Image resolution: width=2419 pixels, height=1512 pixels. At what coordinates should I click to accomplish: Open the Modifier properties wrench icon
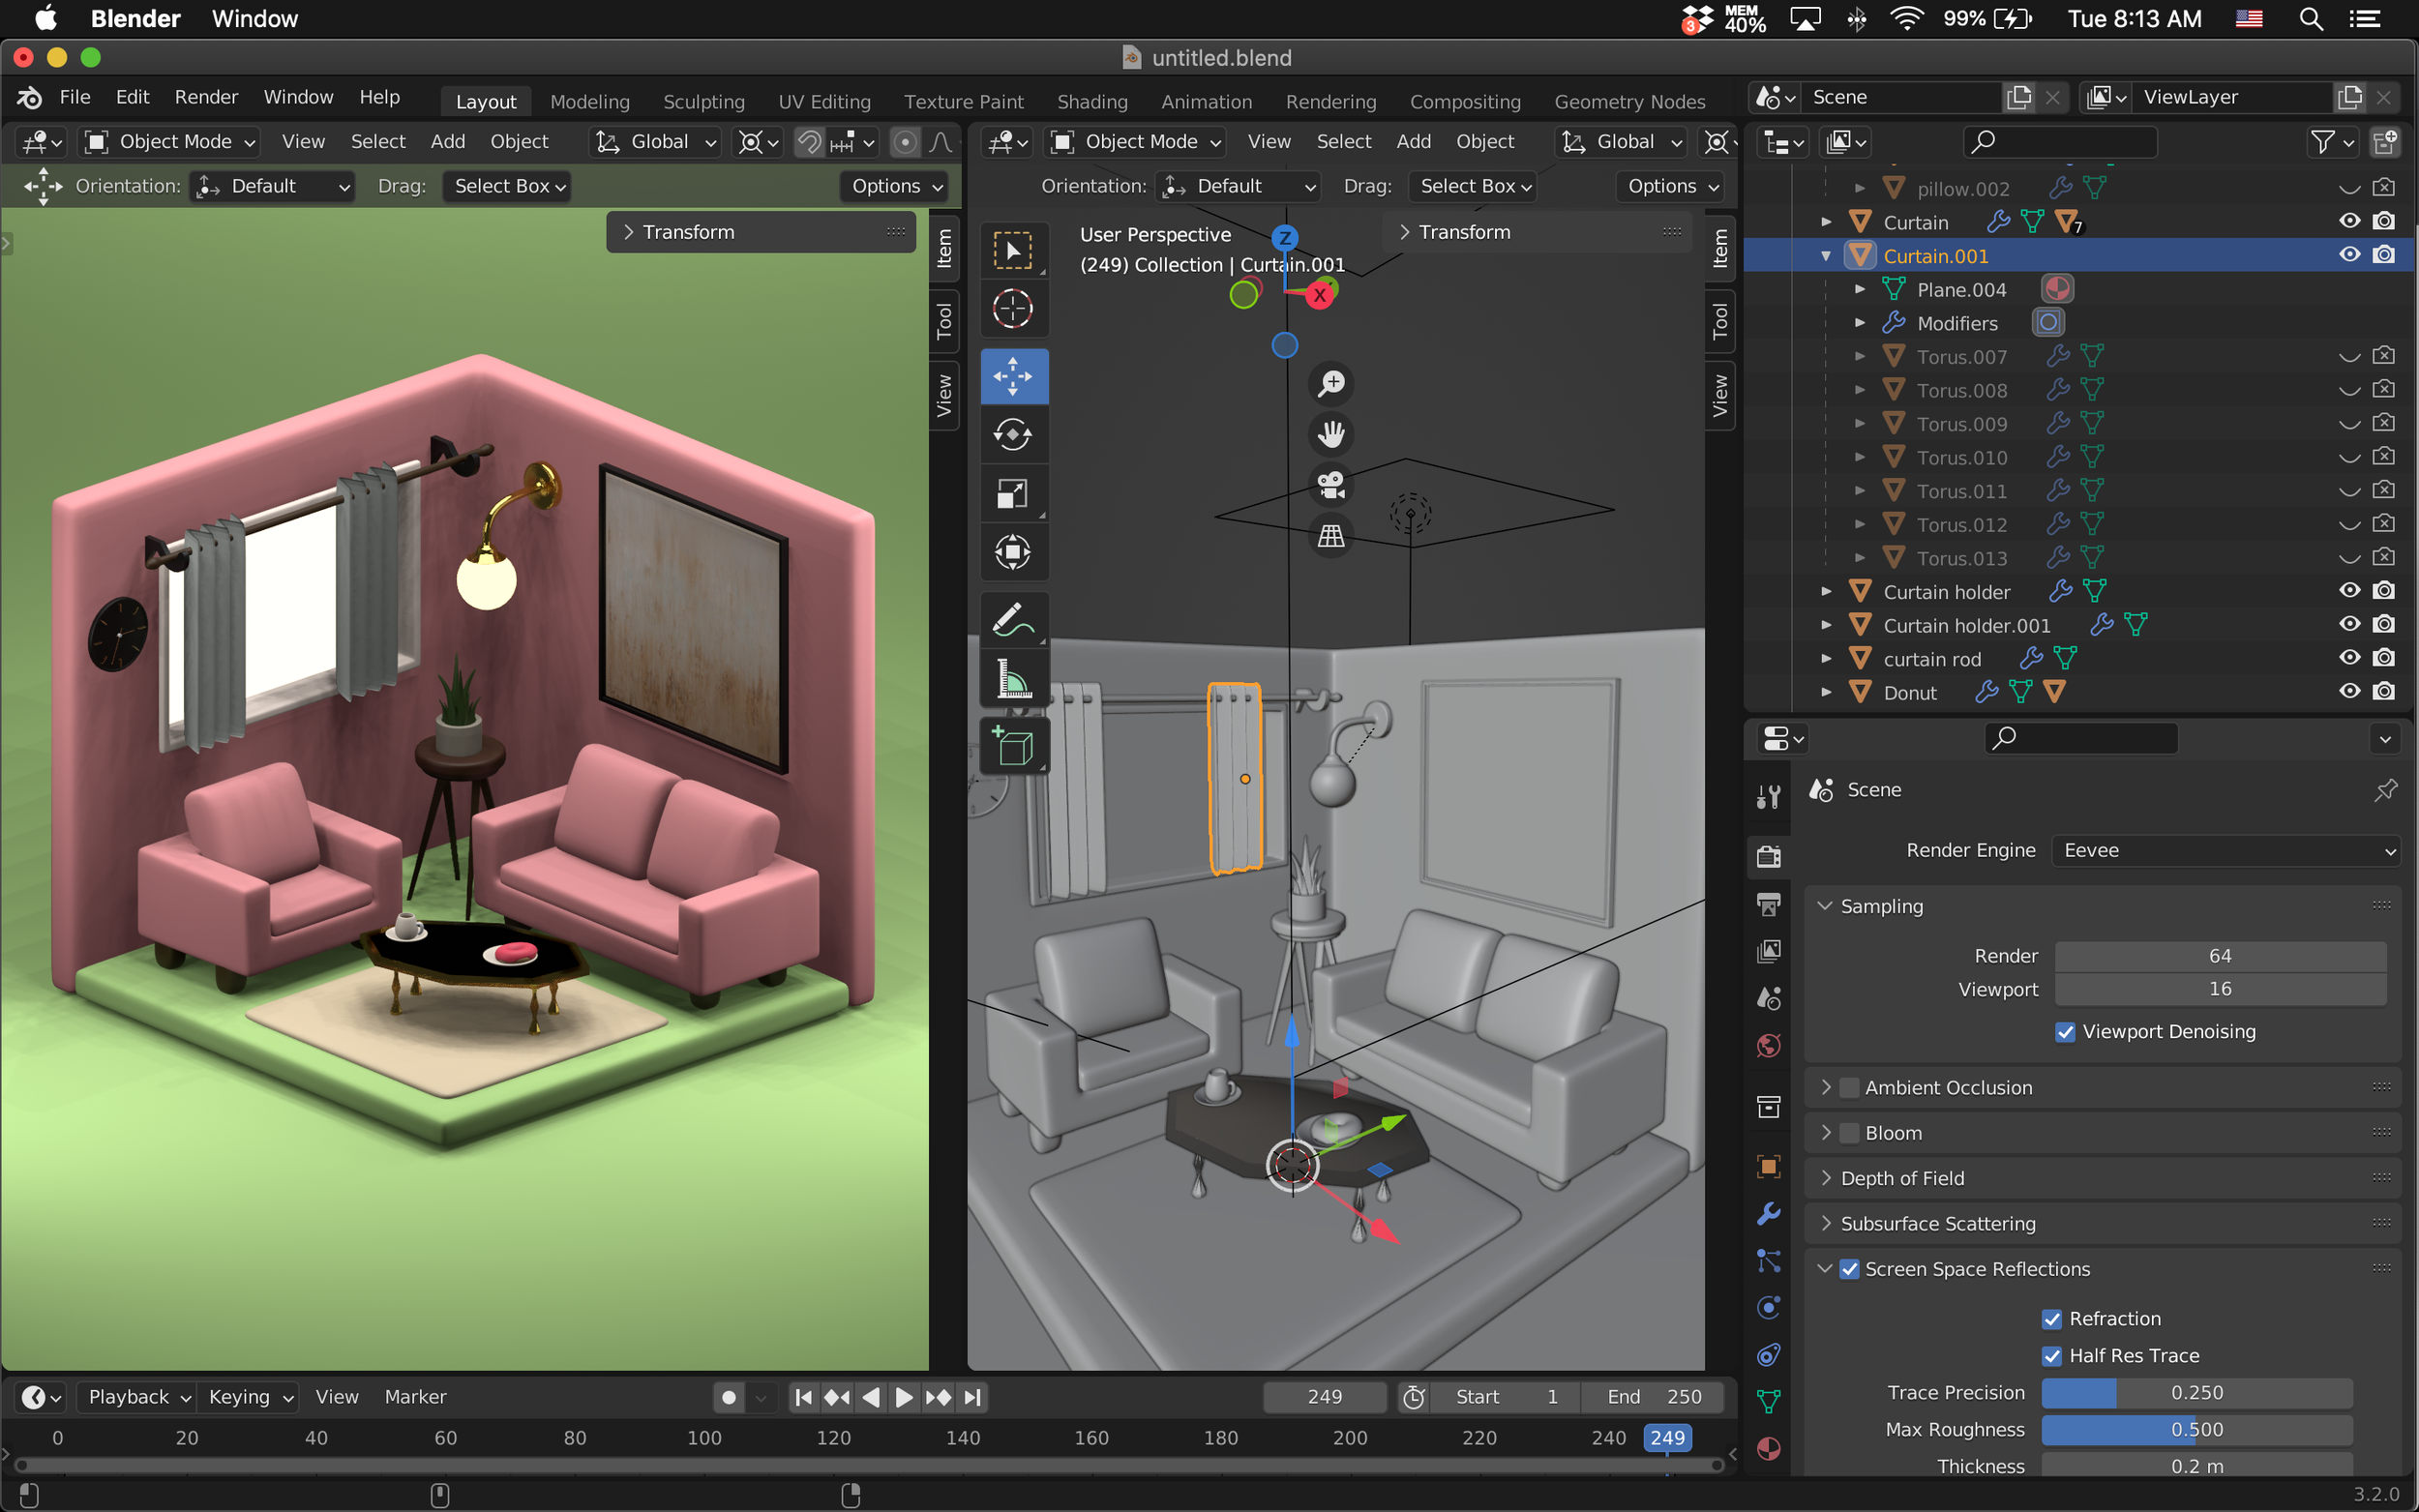click(x=1768, y=1213)
